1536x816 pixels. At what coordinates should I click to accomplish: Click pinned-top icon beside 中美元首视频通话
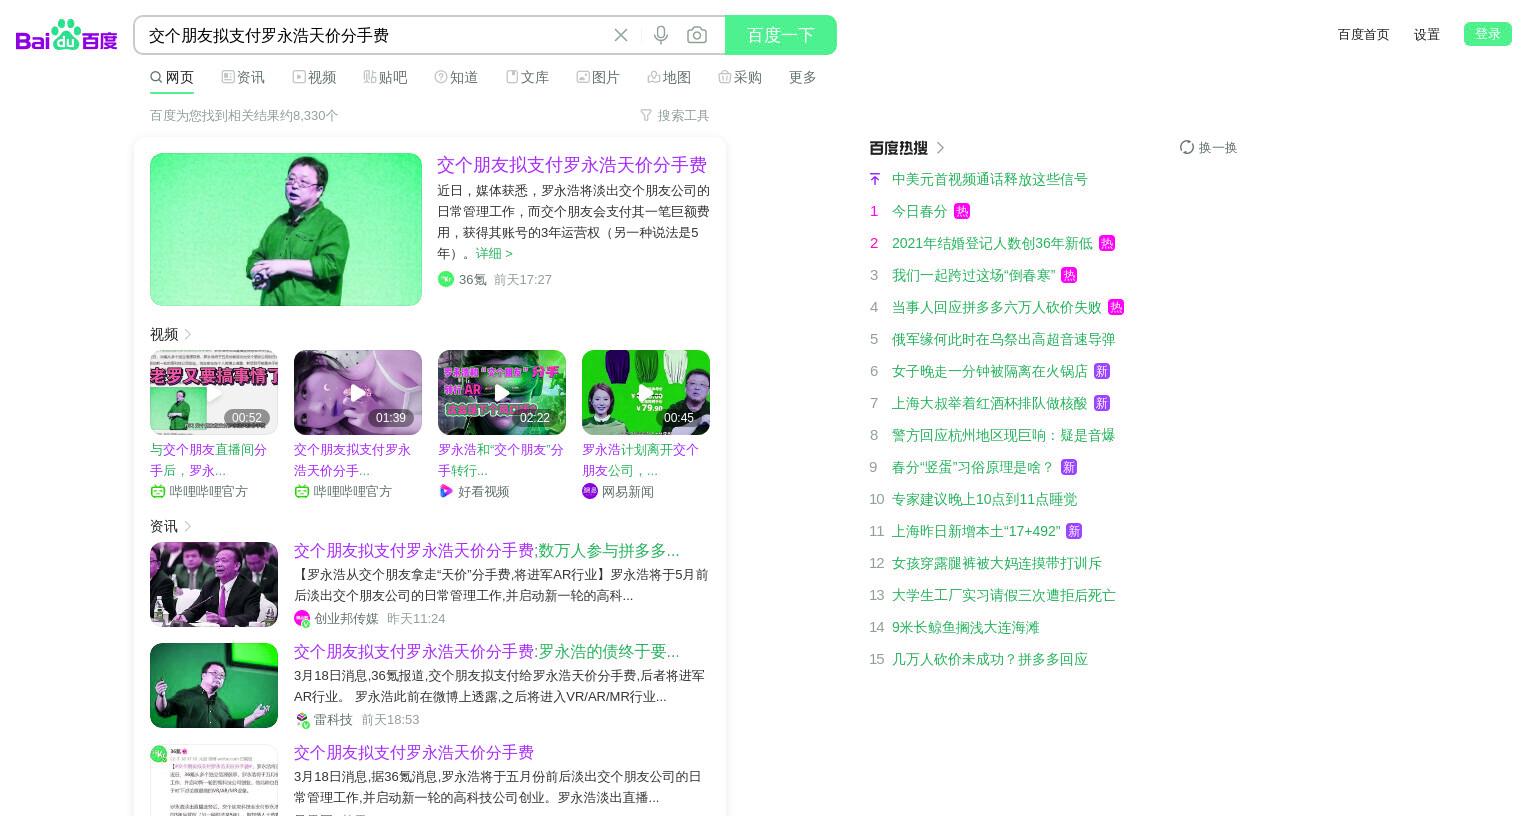(875, 179)
